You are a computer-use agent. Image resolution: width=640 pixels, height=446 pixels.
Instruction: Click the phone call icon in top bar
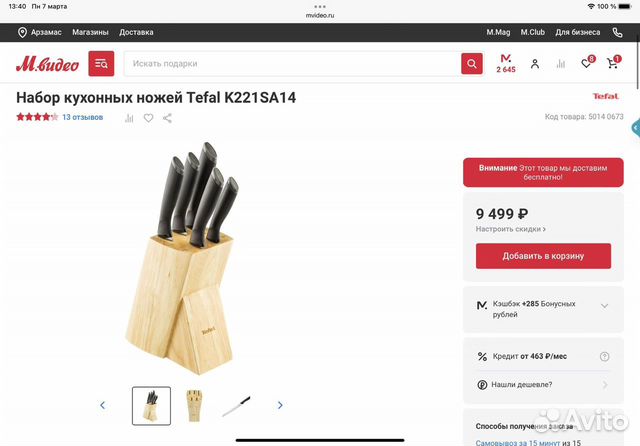tap(617, 32)
